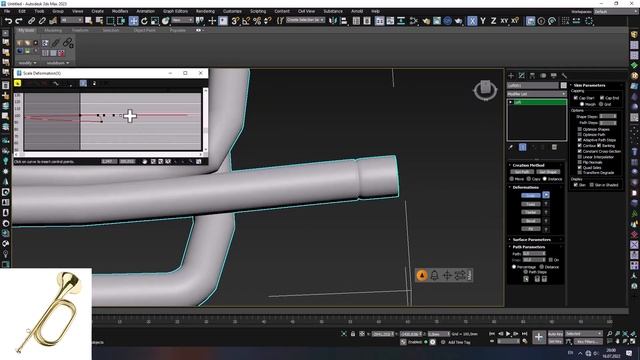Enable Optimize Path checkbox
Image resolution: width=640 pixels, height=360 pixels.
580,134
